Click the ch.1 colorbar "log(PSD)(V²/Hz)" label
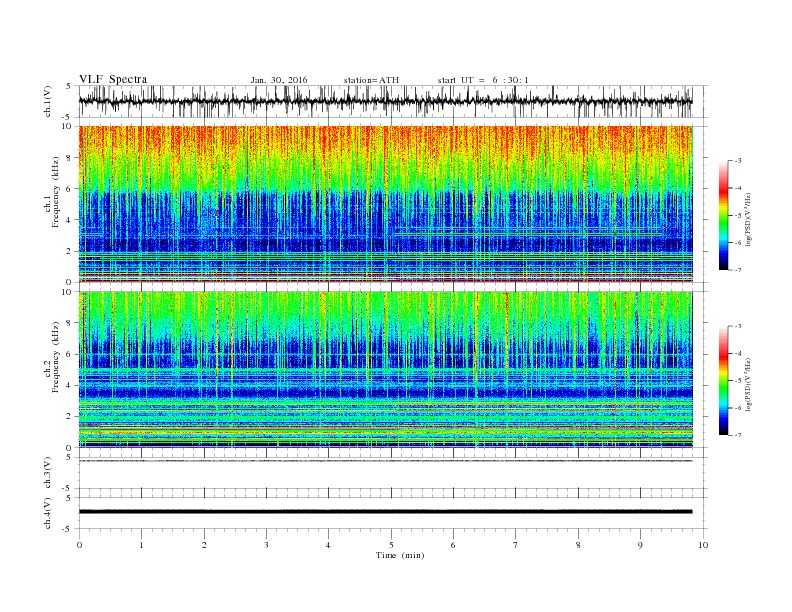This screenshot has width=792, height=612. point(748,220)
